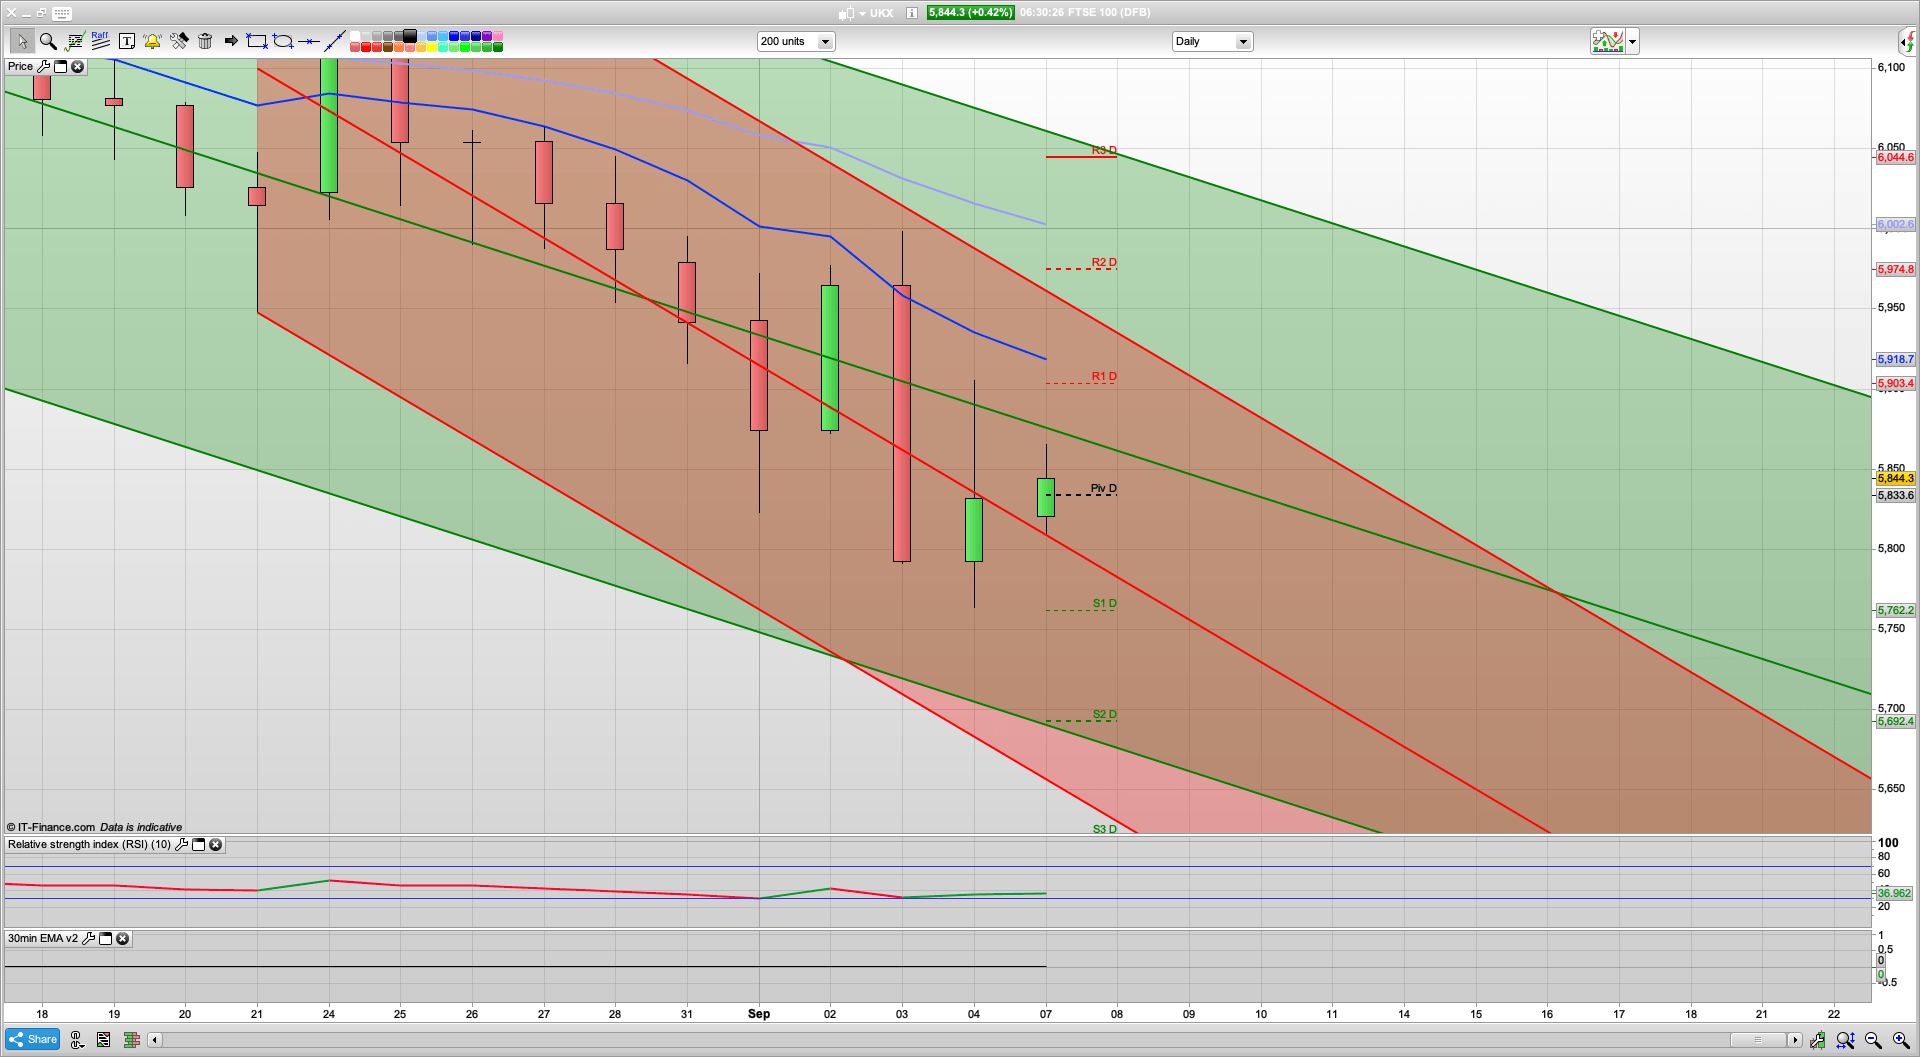Select the ellipse drawing tool
The height and width of the screenshot is (1057, 1920).
(283, 41)
